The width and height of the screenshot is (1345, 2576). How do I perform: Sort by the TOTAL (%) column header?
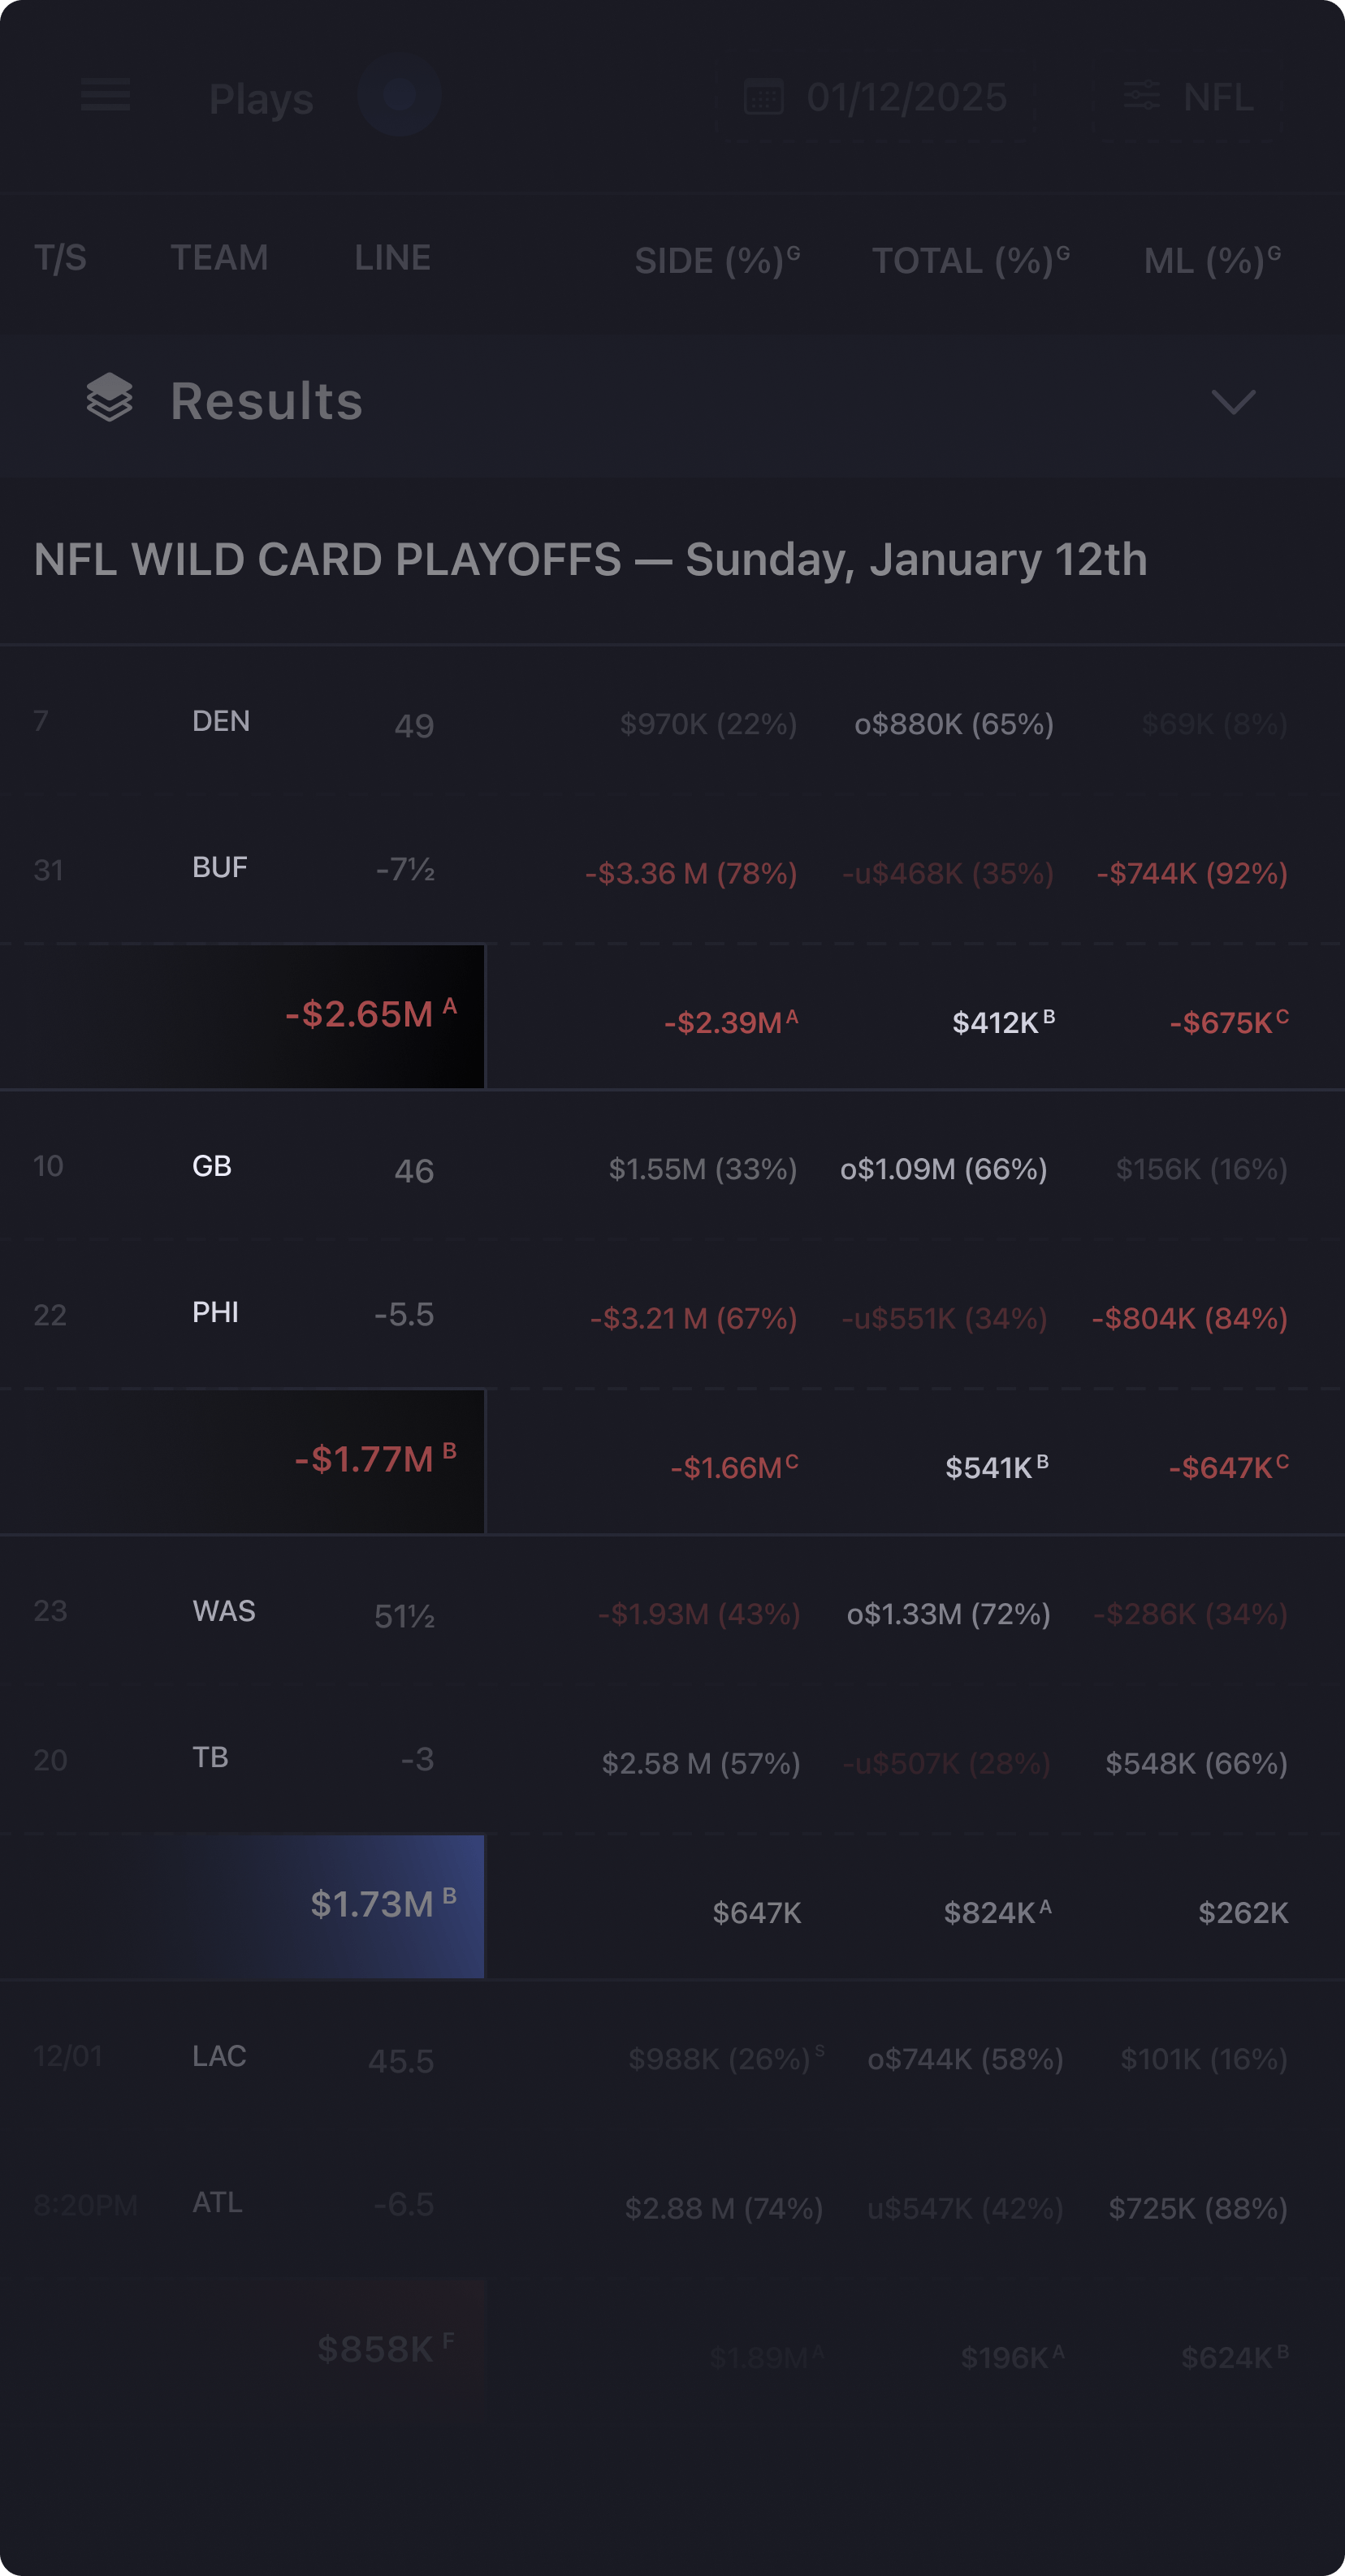[x=971, y=260]
